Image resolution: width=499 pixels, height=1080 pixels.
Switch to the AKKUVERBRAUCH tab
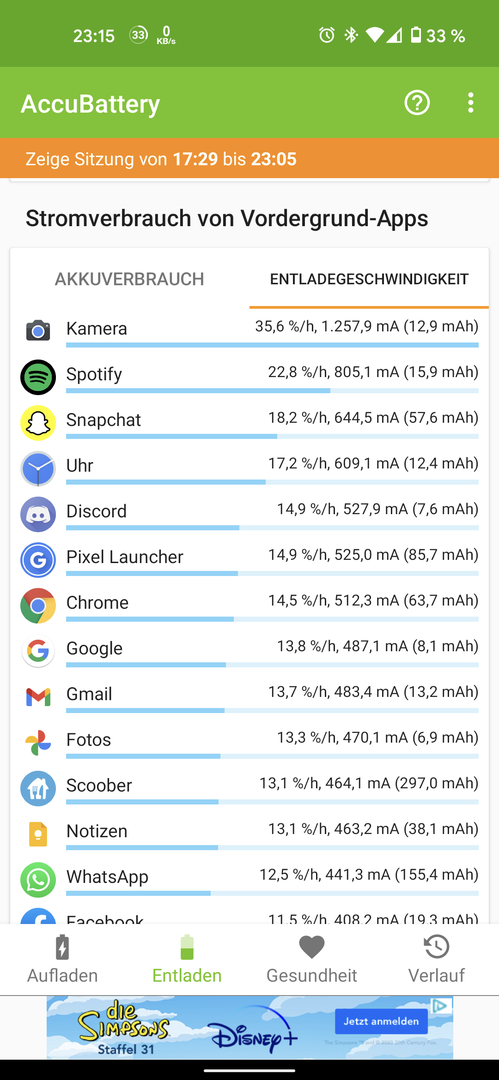pyautogui.click(x=130, y=279)
